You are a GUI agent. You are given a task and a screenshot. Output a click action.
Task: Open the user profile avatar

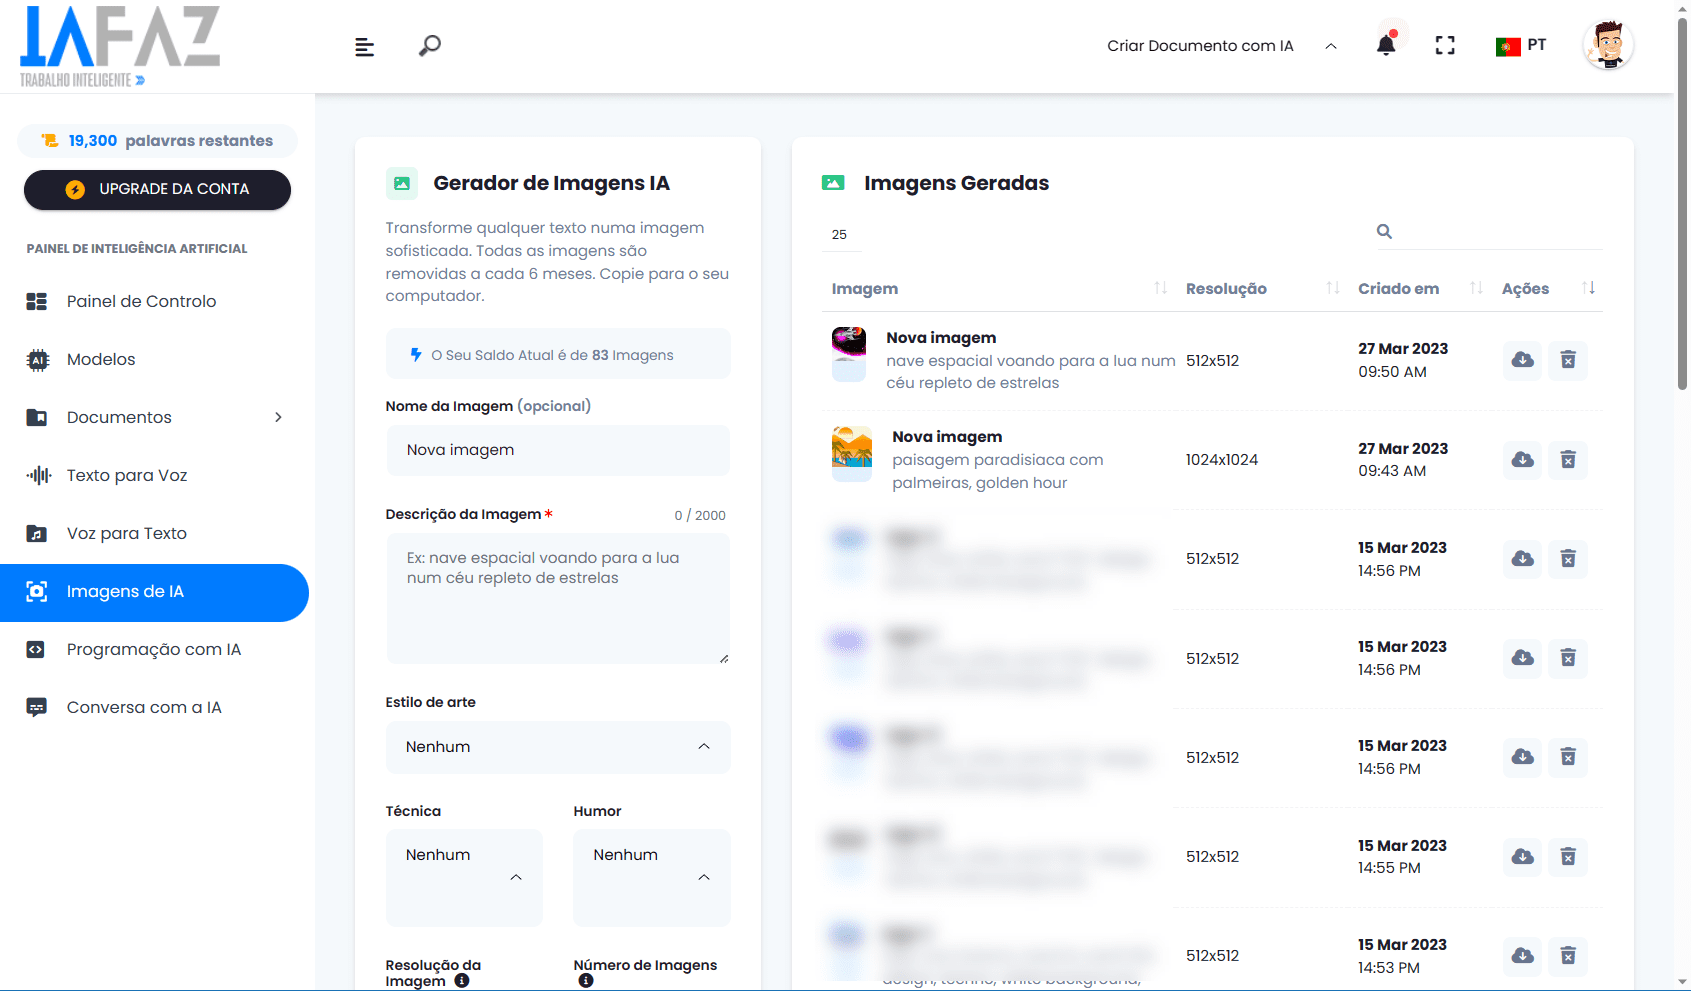tap(1608, 45)
